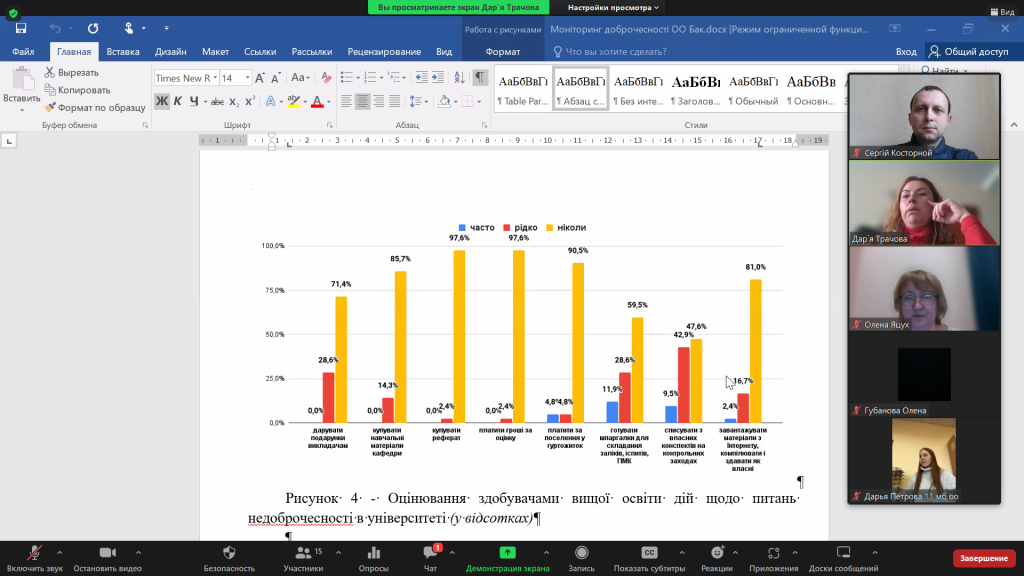Click the Cut scissors icon
This screenshot has width=1024, height=576.
[50, 73]
